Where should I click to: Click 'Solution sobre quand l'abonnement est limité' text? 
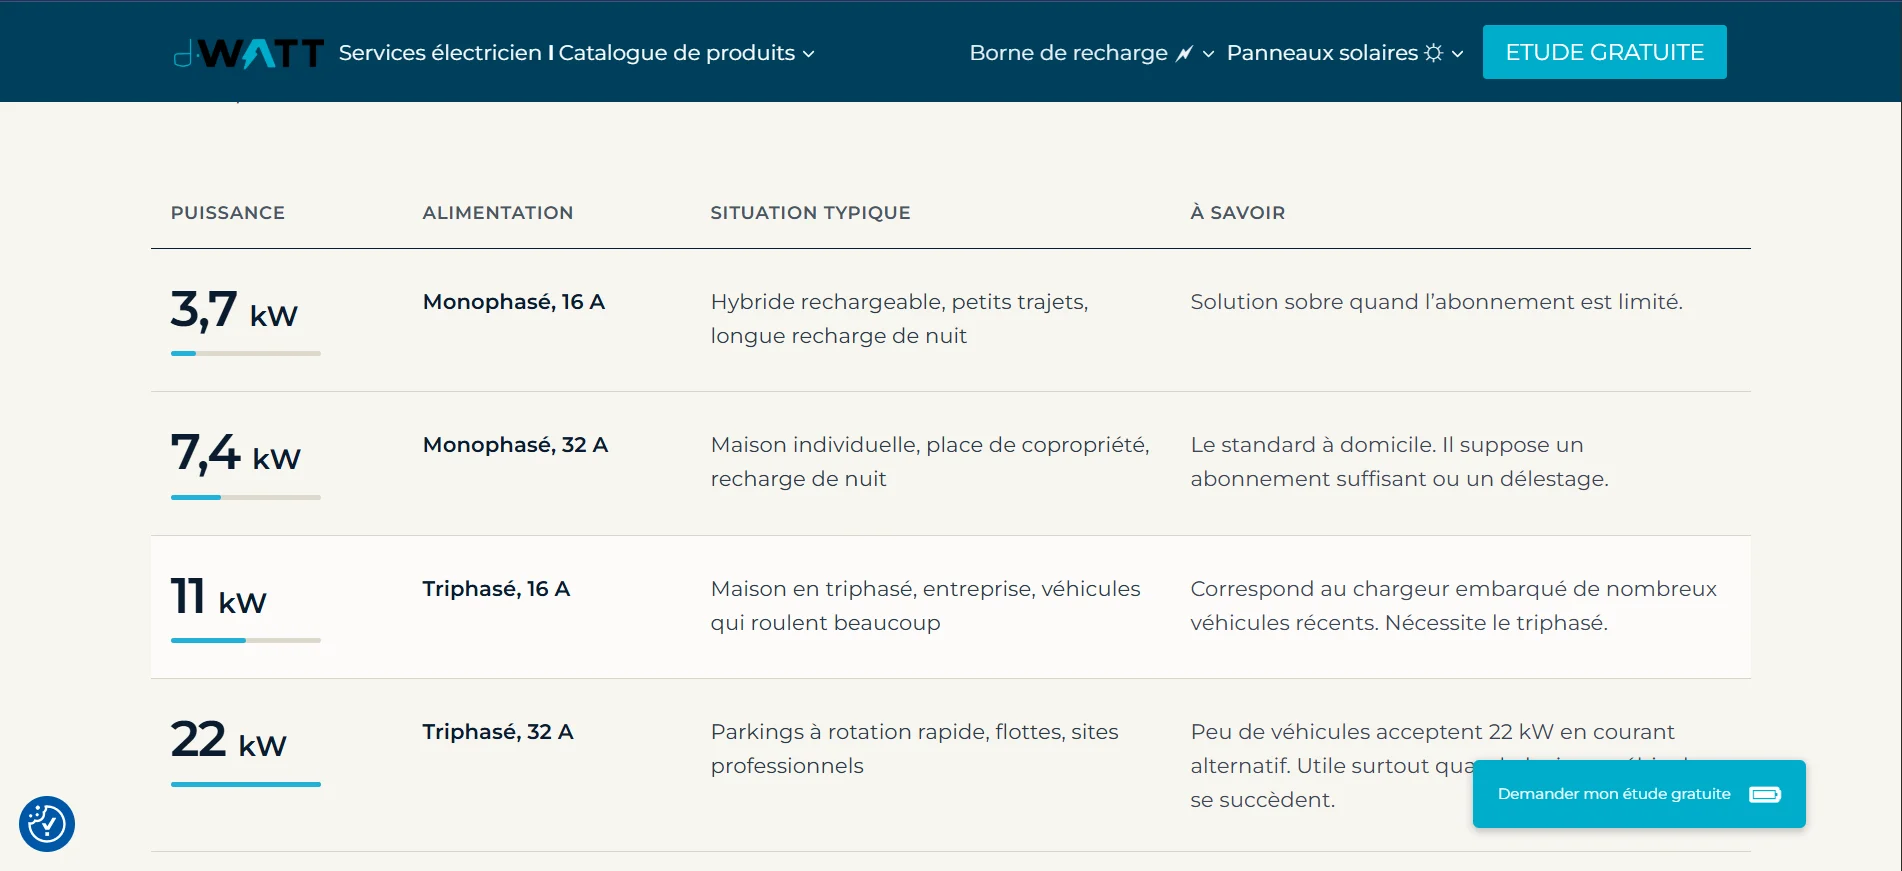[1437, 302]
